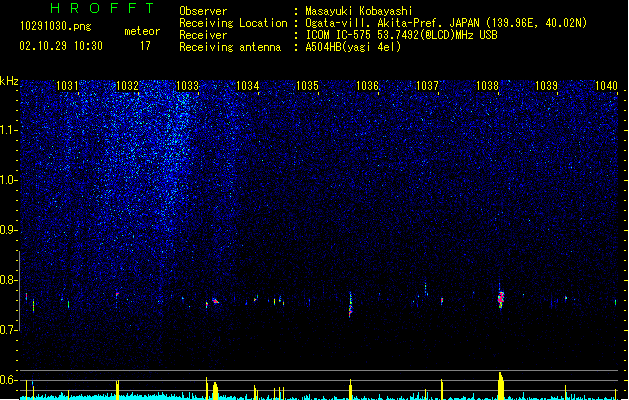Click the Receiving Location label
The width and height of the screenshot is (629, 400).
click(x=233, y=23)
